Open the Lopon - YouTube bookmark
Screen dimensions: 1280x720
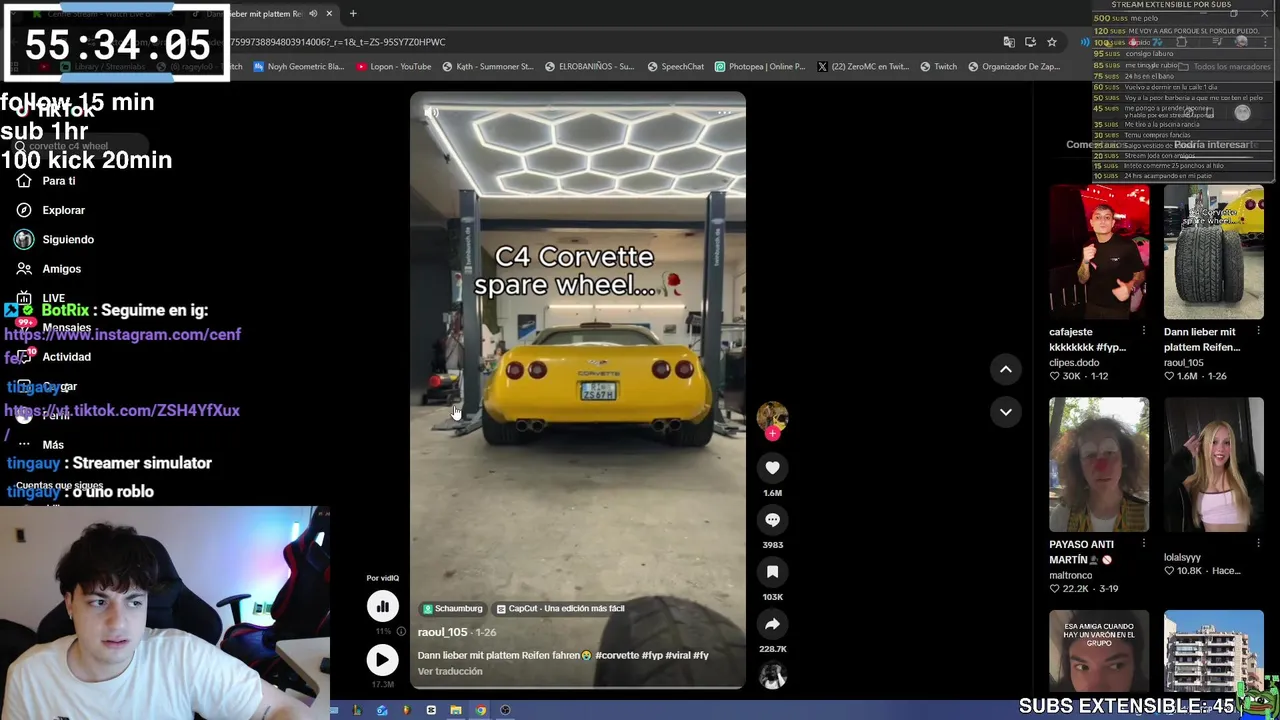tap(394, 67)
